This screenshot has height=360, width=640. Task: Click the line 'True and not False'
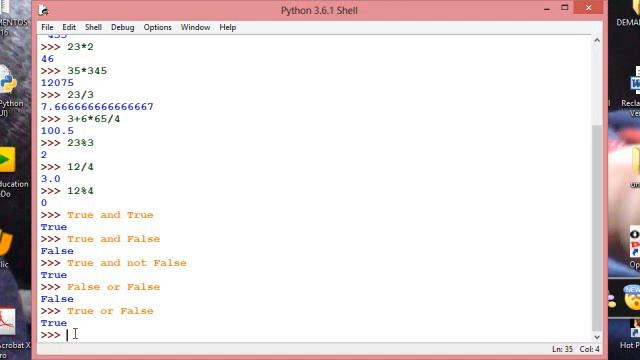pyautogui.click(x=127, y=263)
